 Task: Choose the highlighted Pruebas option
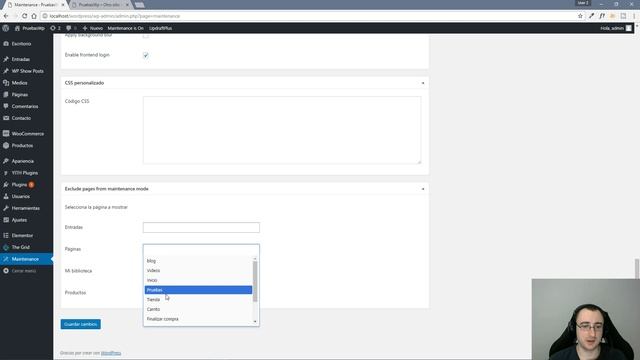[x=198, y=290]
